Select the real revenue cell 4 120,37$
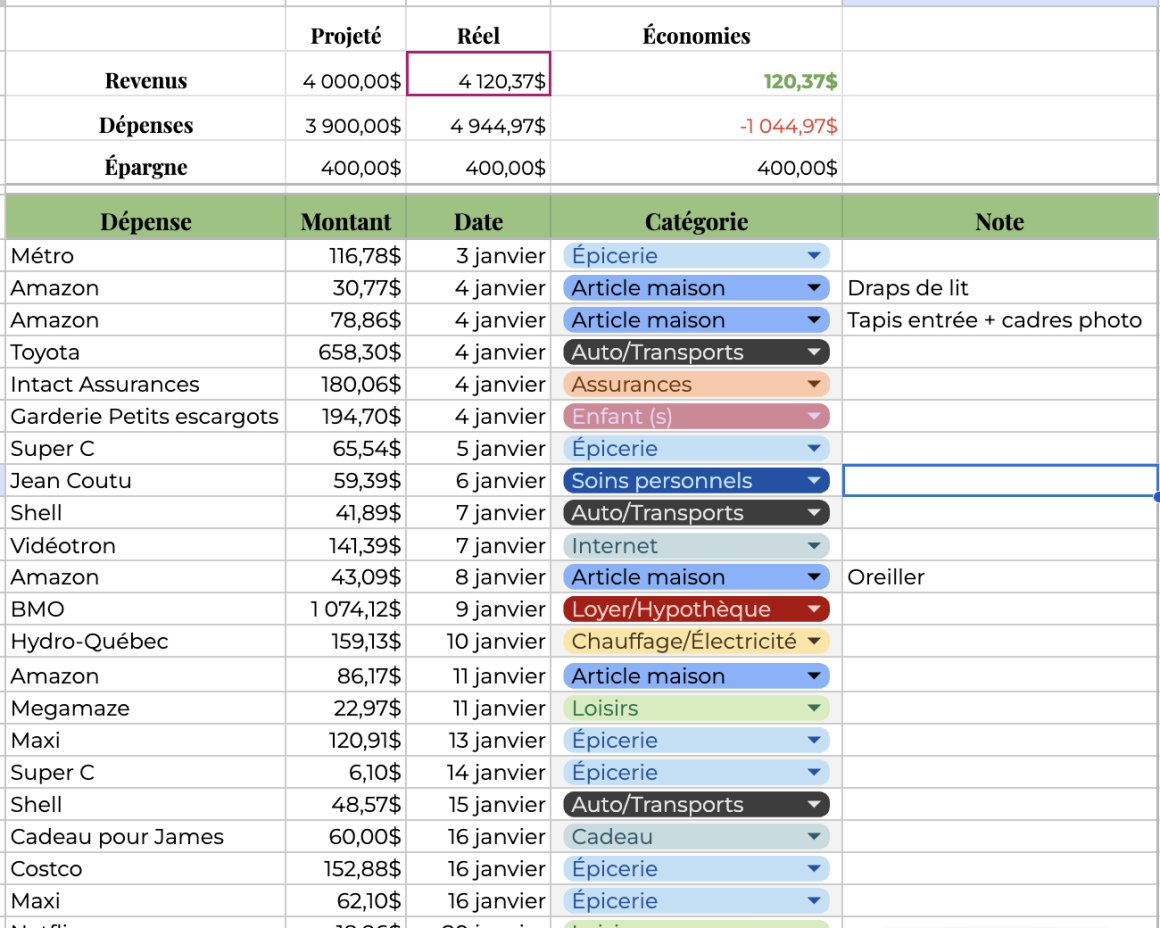This screenshot has width=1160, height=928. pos(478,81)
